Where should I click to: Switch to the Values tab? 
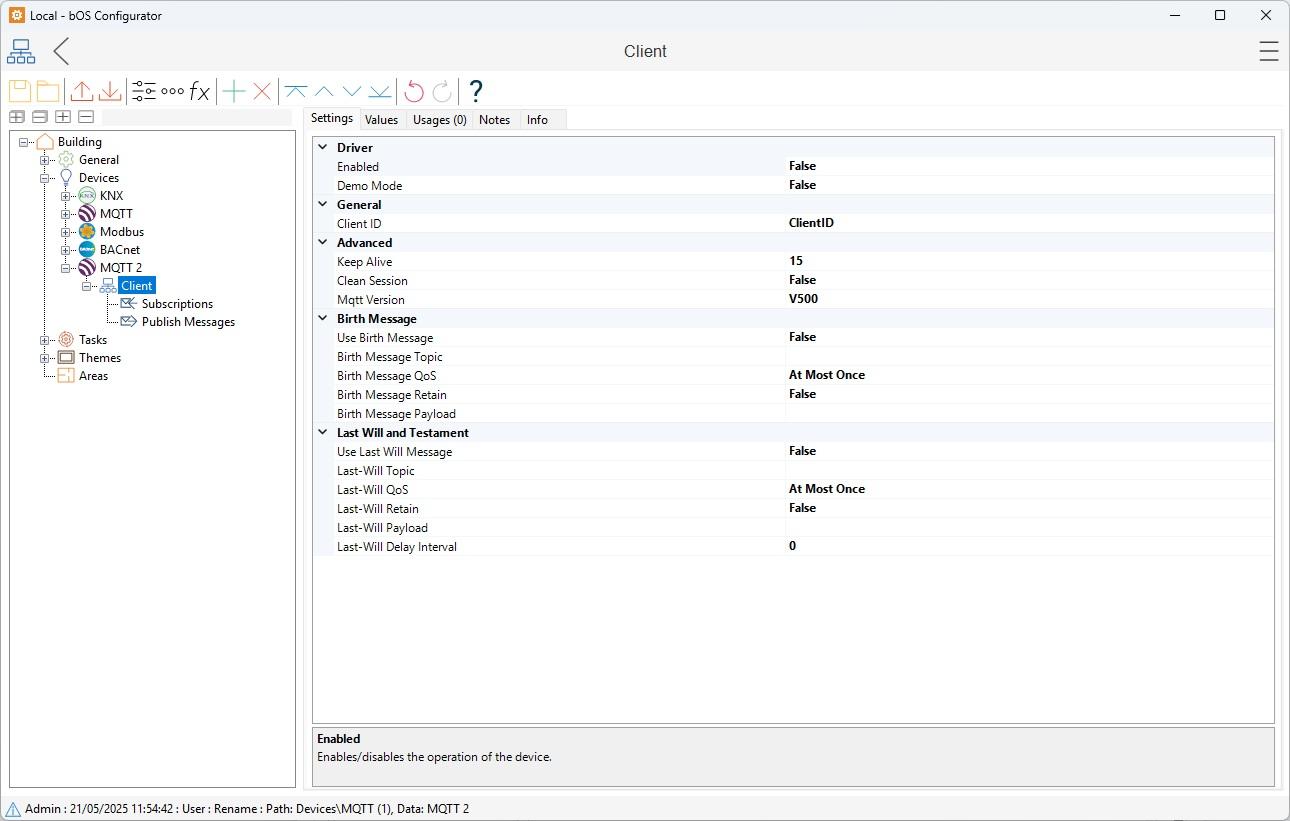[381, 120]
